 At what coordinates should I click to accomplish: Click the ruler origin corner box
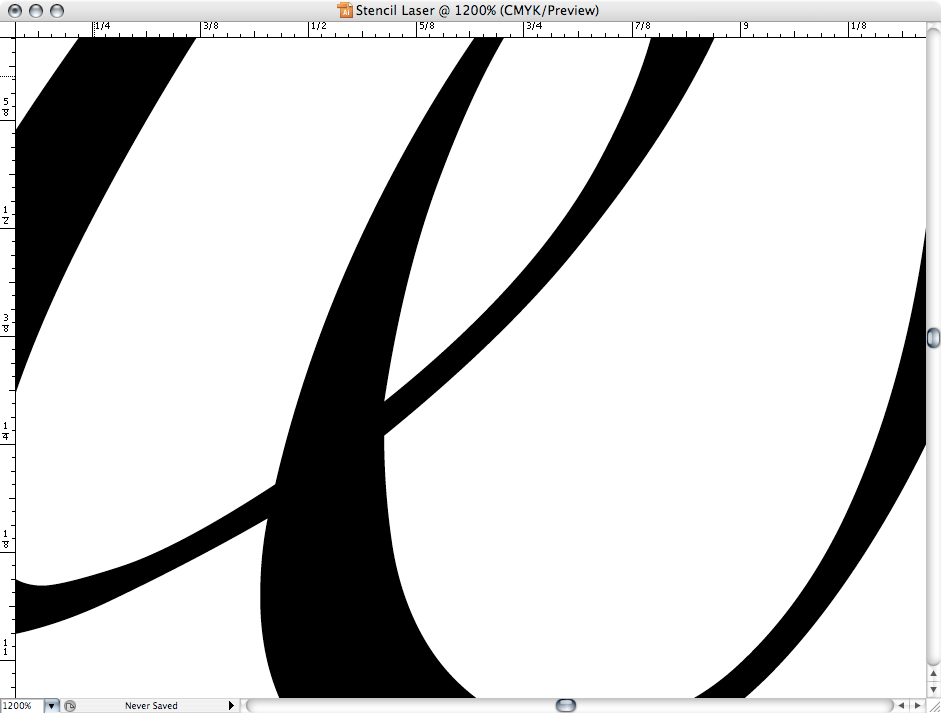click(x=7, y=29)
